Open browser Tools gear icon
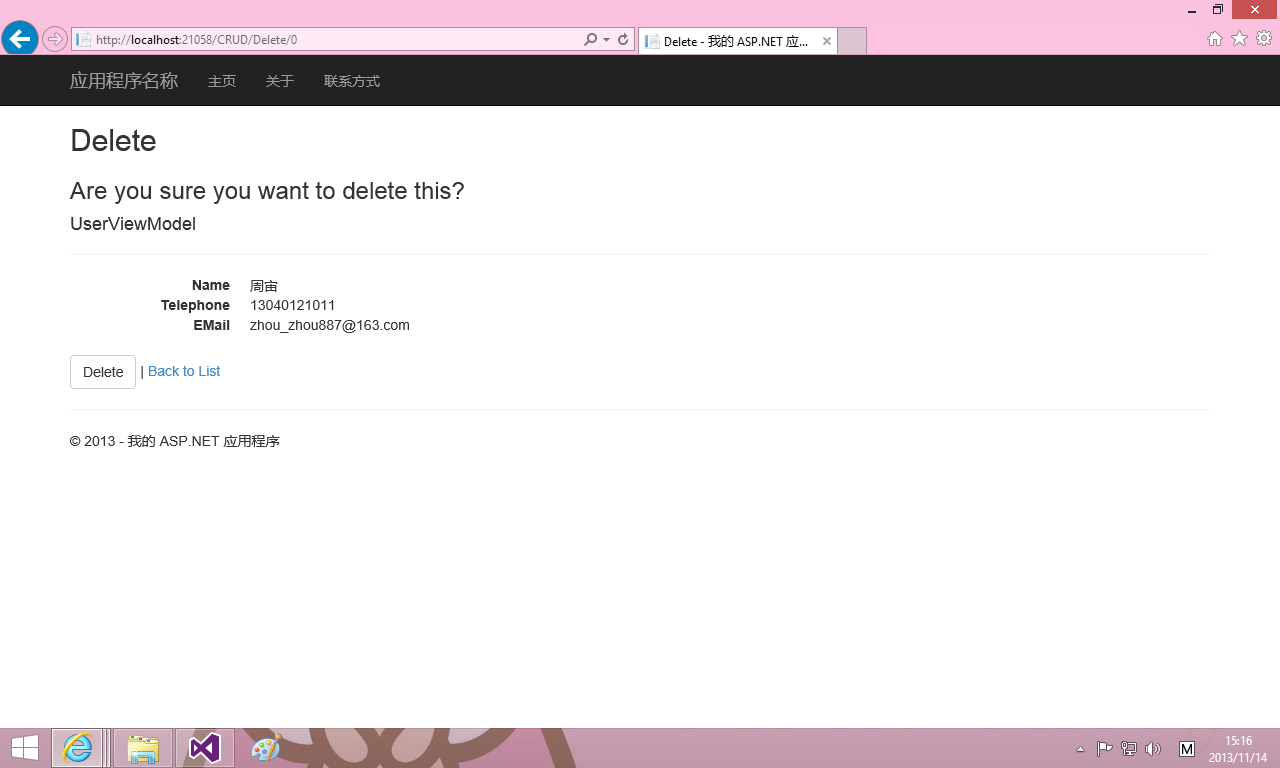Image resolution: width=1280 pixels, height=768 pixels. [1264, 38]
